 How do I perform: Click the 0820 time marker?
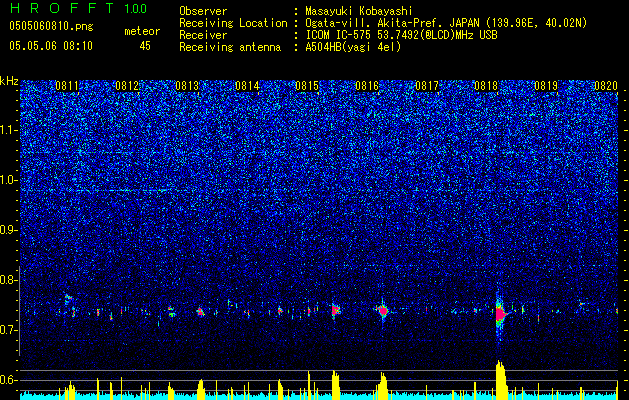pyautogui.click(x=606, y=86)
